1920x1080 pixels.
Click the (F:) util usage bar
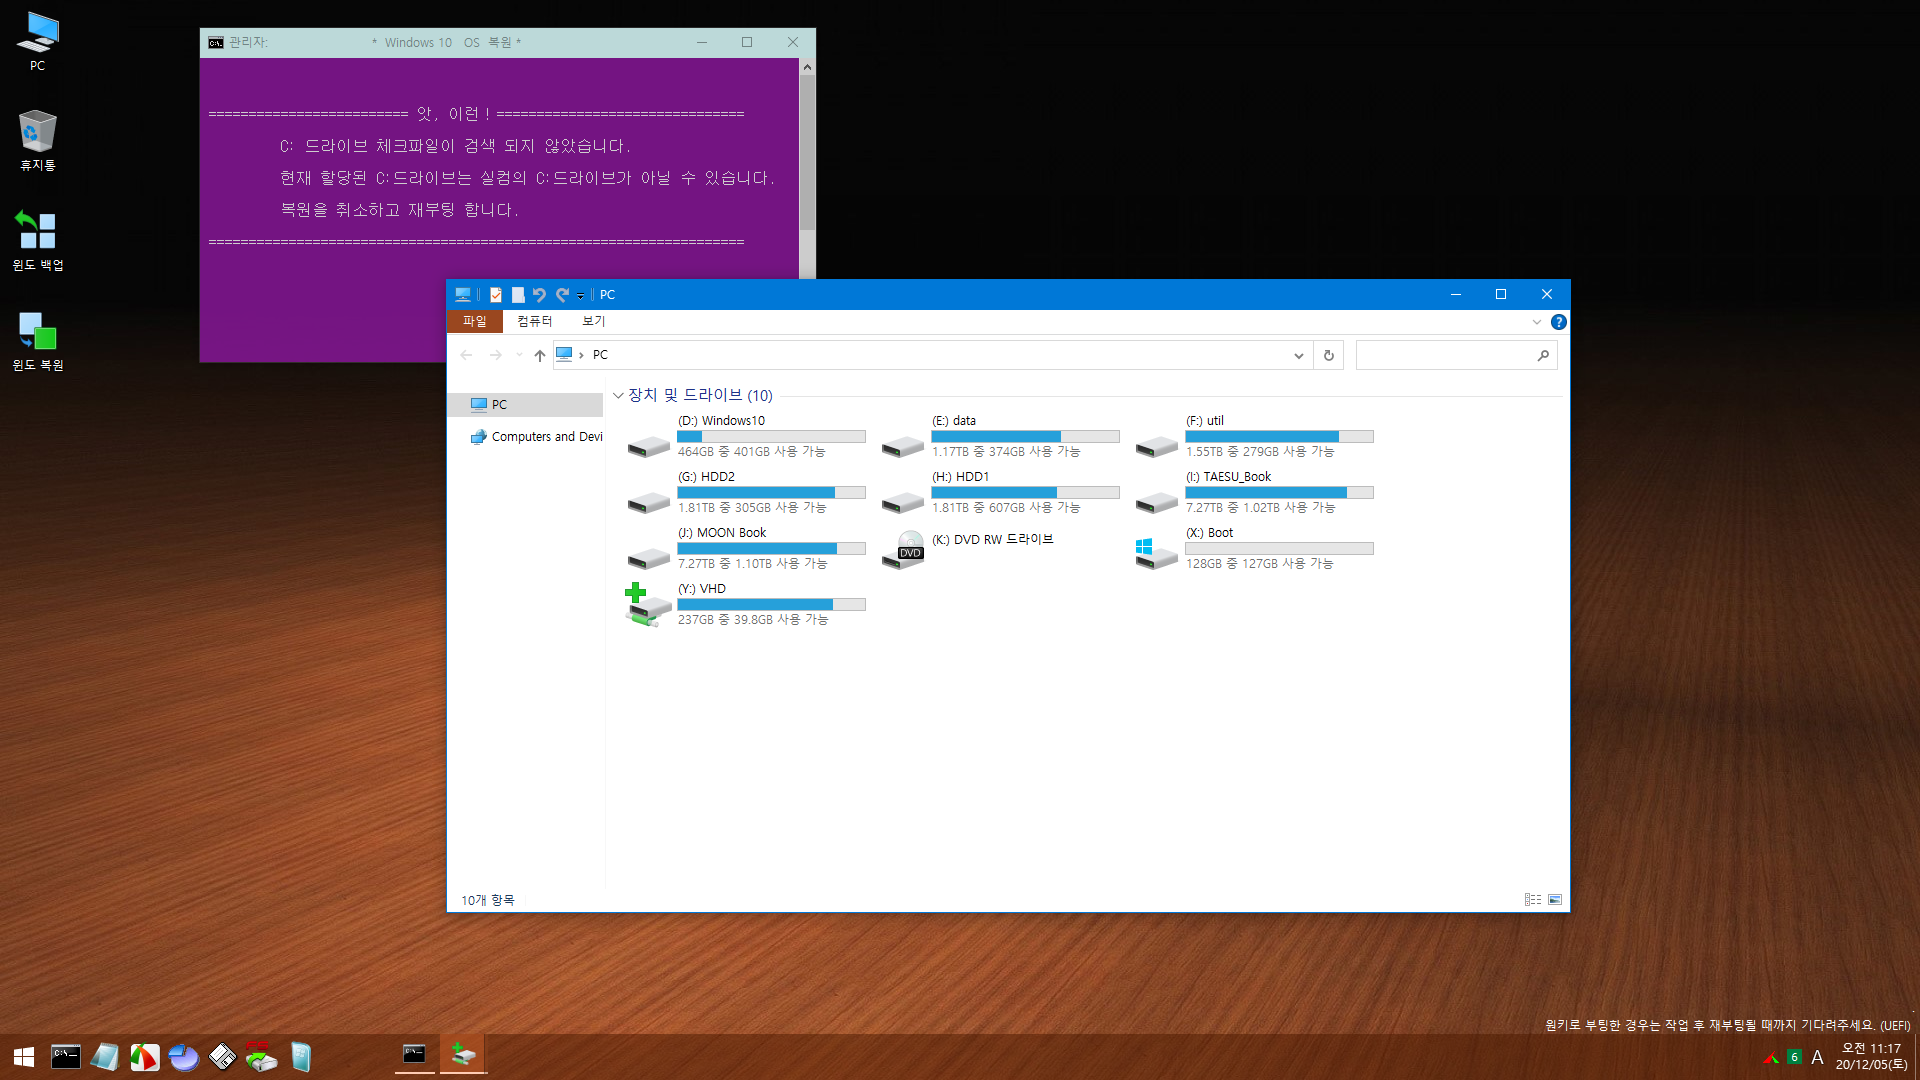[1279, 437]
